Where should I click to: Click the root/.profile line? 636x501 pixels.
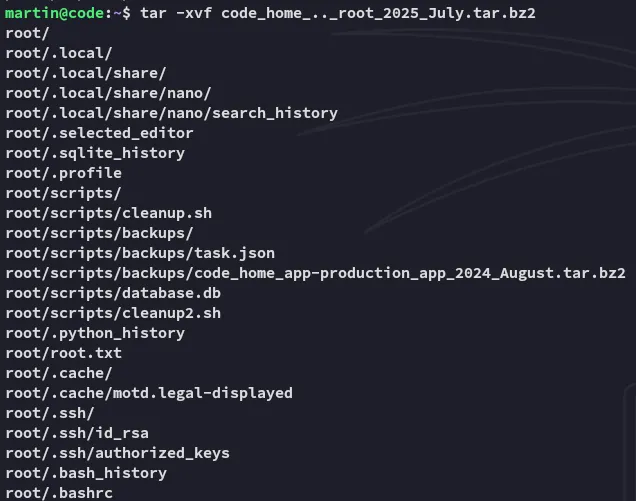tap(63, 173)
